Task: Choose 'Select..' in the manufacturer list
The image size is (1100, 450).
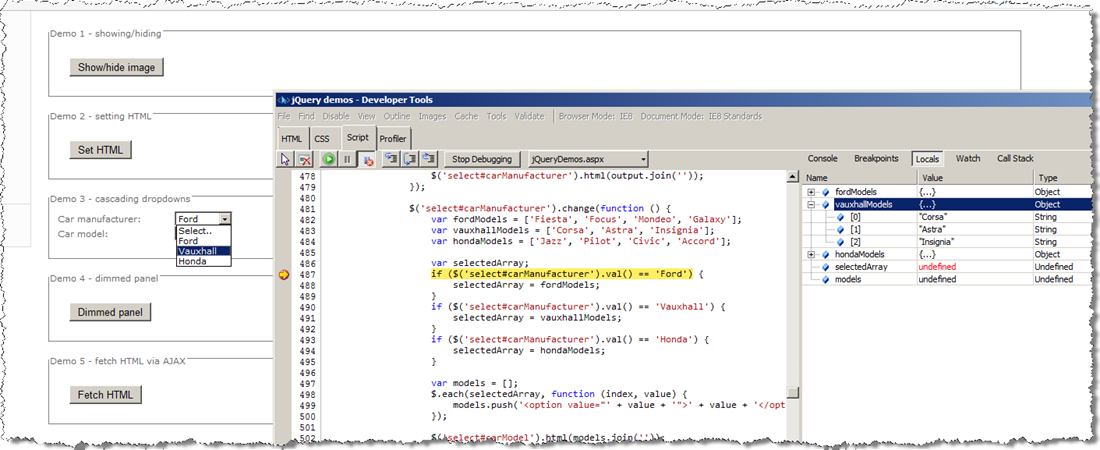Action: [x=203, y=230]
